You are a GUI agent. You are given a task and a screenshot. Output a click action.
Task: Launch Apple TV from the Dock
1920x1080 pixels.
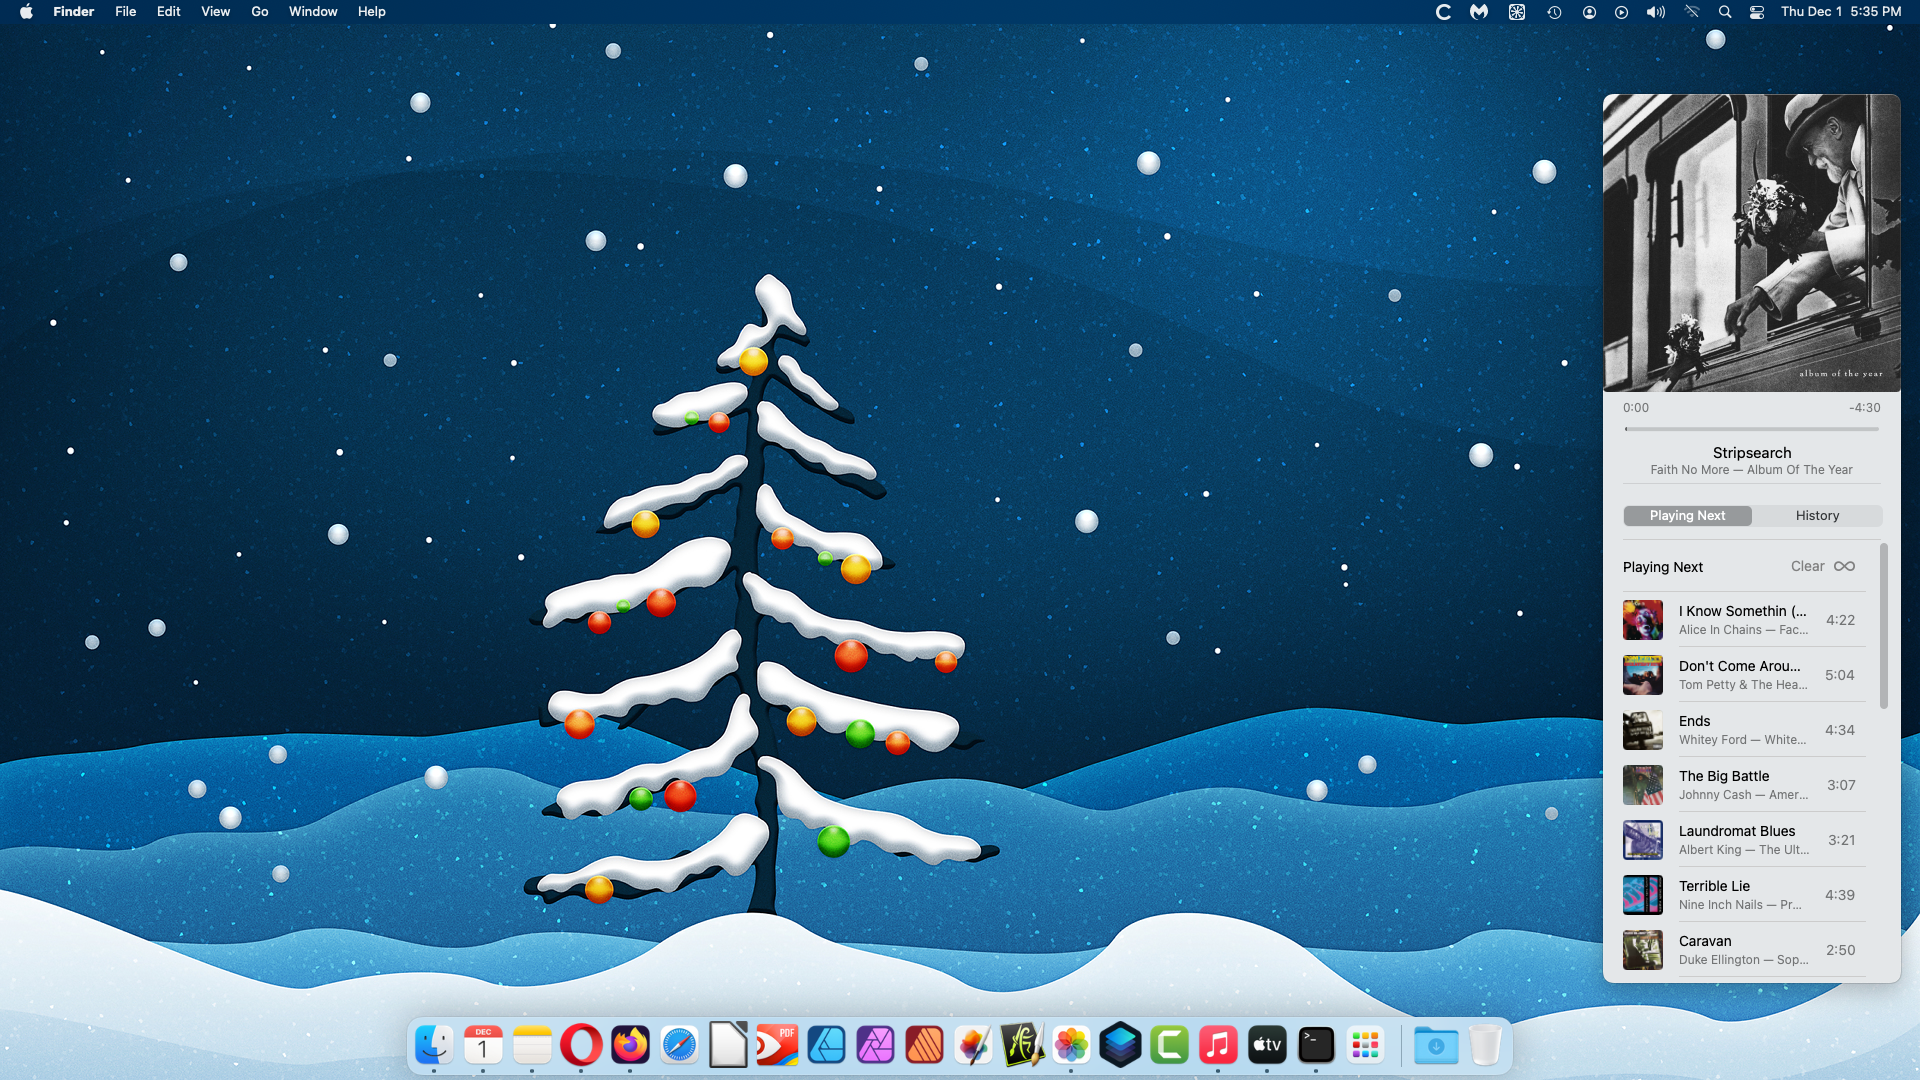tap(1266, 1046)
